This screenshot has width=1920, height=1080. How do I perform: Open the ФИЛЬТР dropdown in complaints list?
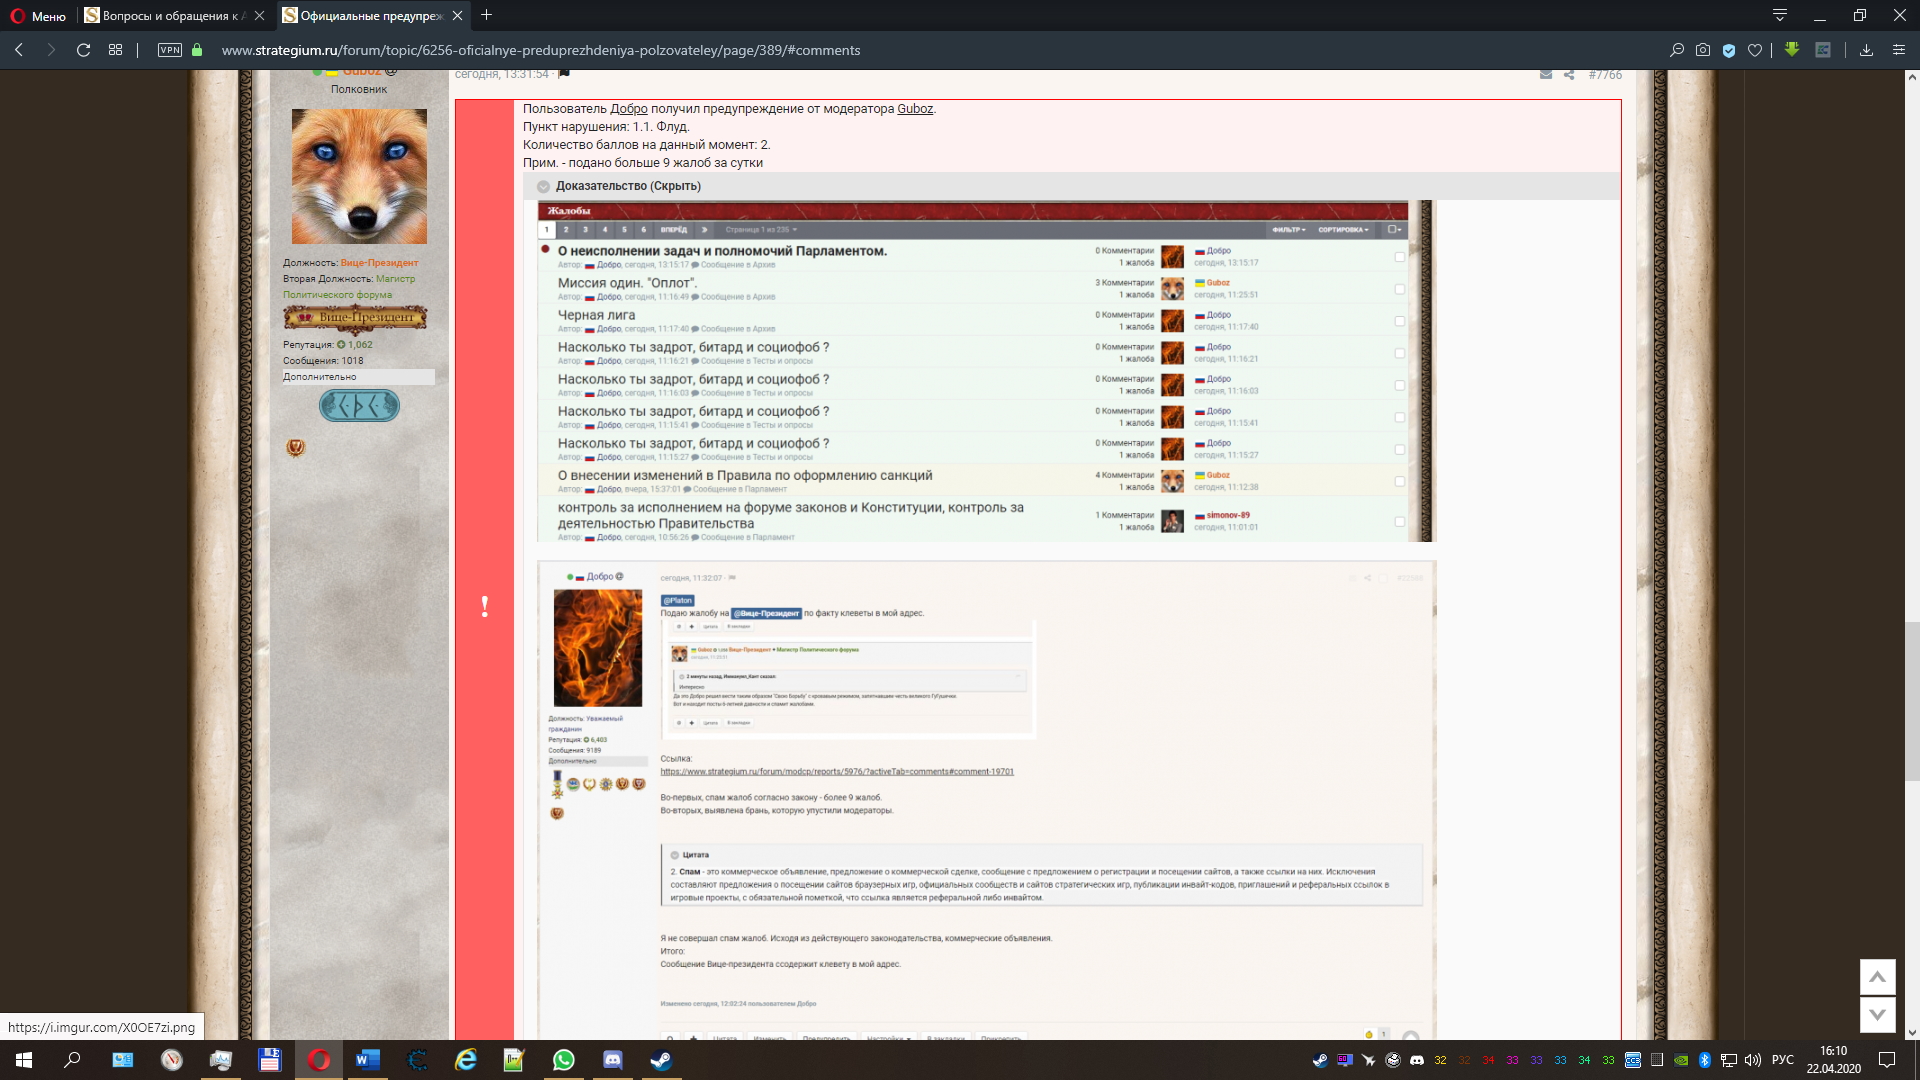[1289, 230]
